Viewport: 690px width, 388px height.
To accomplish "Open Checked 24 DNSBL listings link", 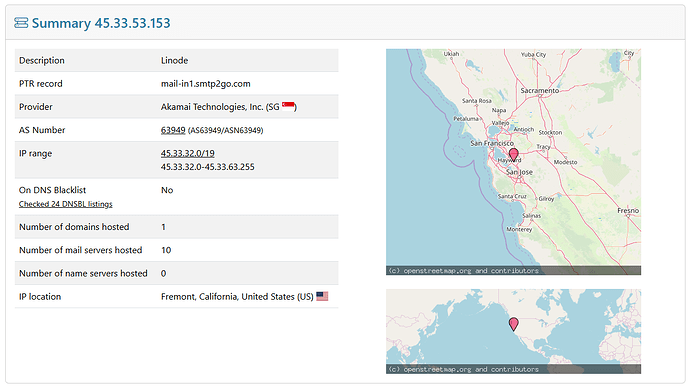I will (x=66, y=204).
